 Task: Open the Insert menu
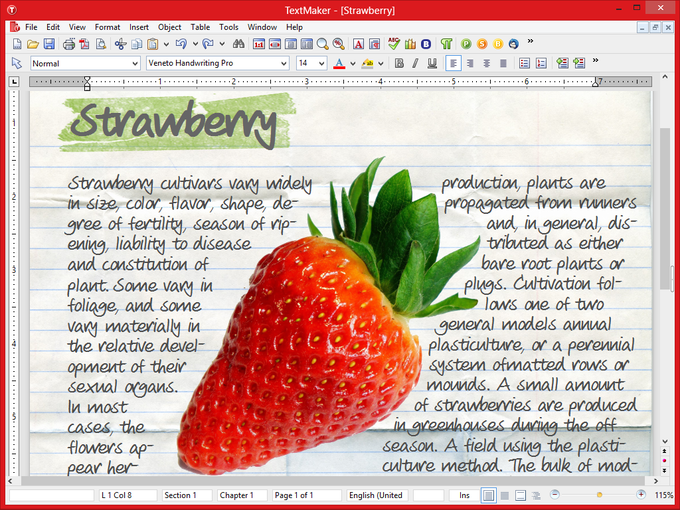click(139, 27)
